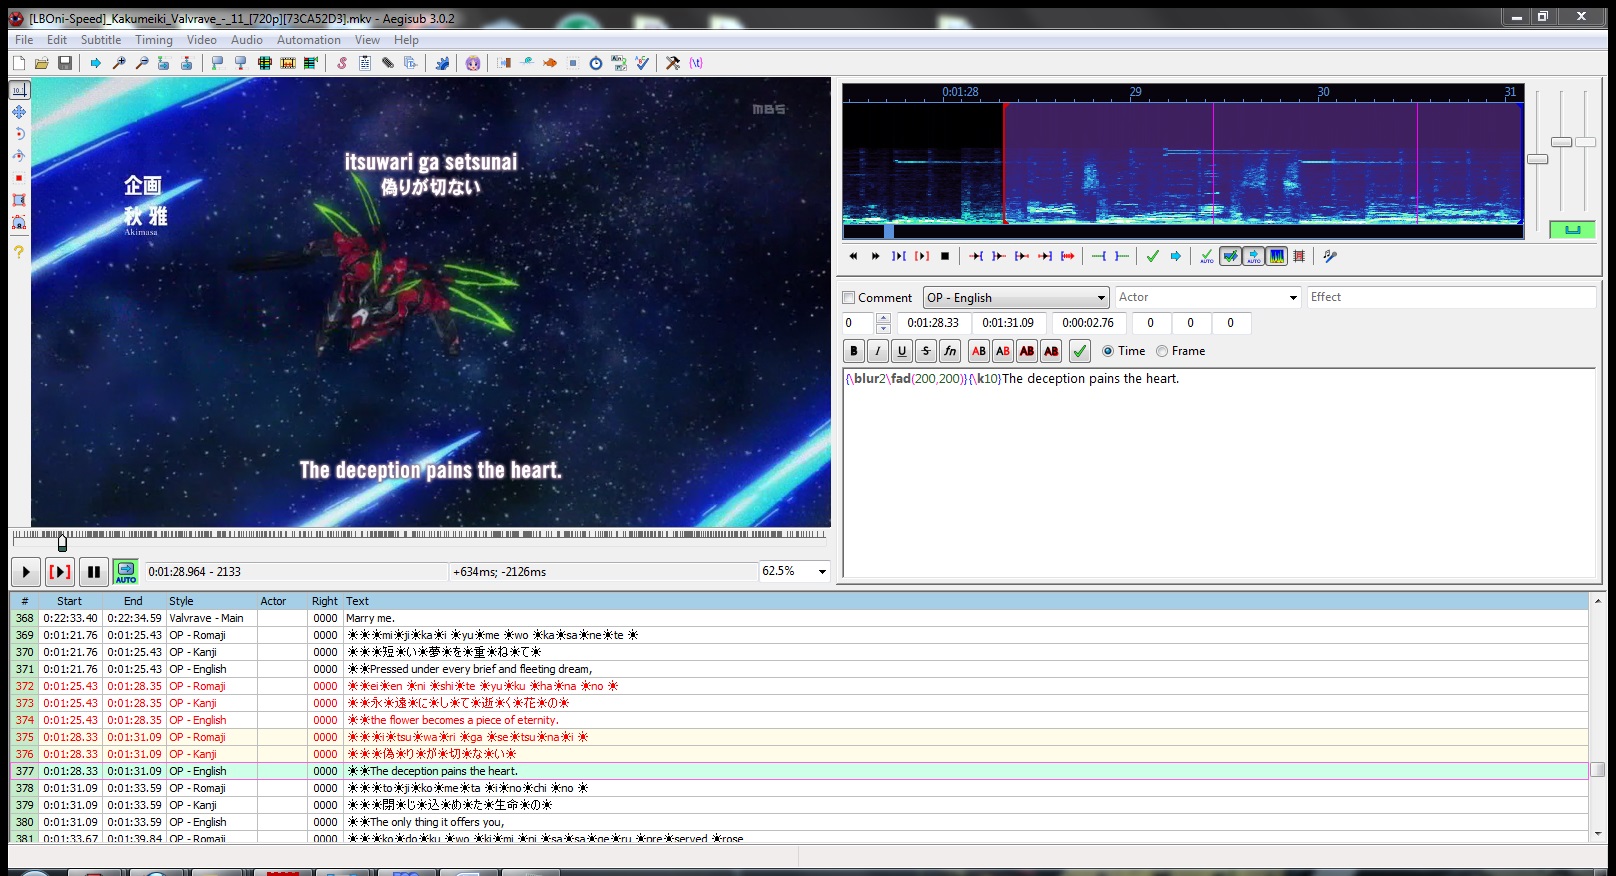This screenshot has width=1616, height=876.
Task: Play next audio line icon
Action: (x=876, y=256)
